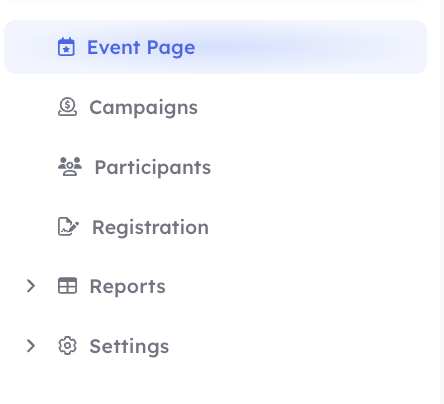
Task: Open the Event Page text label
Action: pos(141,48)
